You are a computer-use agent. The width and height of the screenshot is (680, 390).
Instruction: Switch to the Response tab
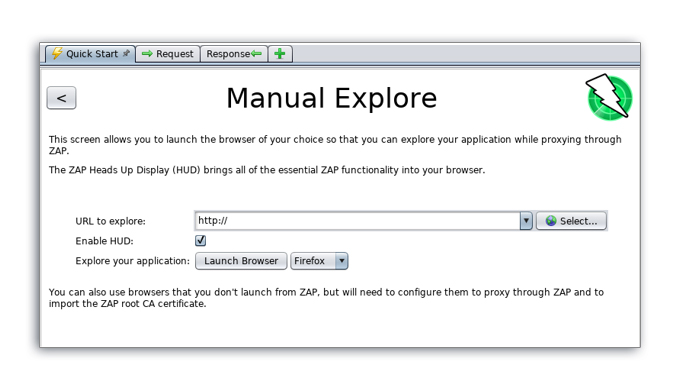234,54
